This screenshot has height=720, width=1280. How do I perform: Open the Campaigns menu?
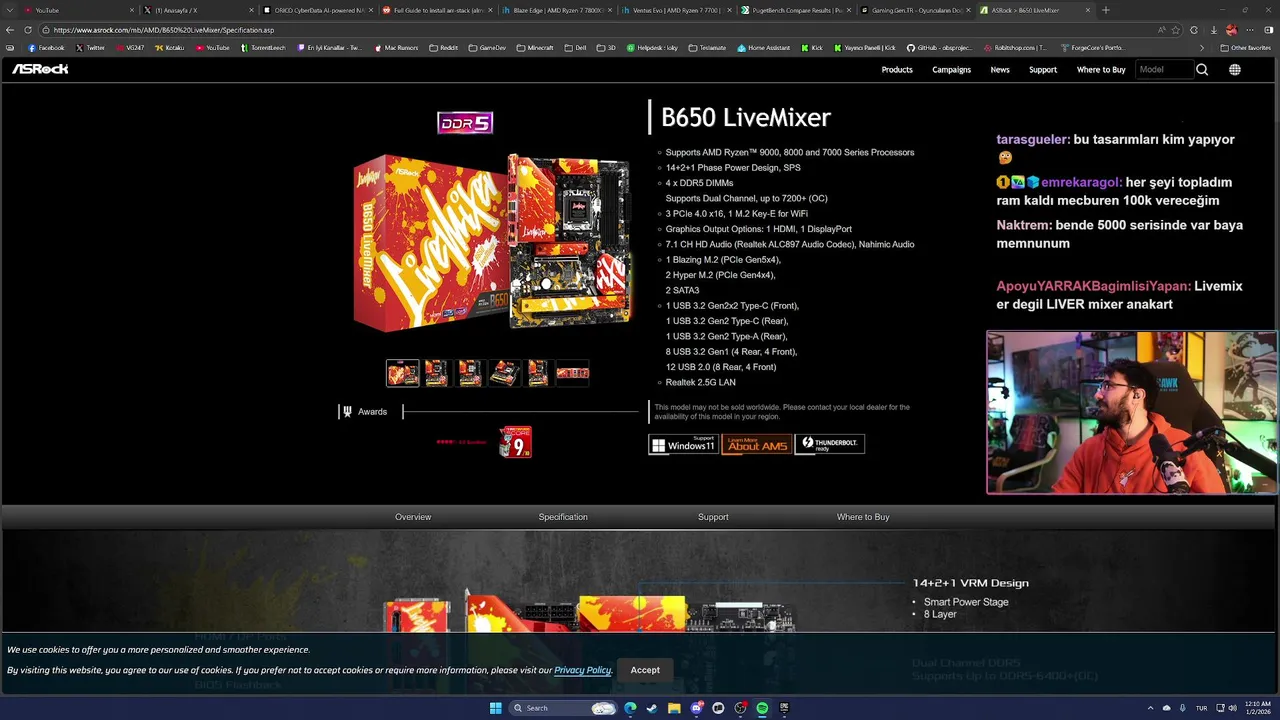tap(951, 69)
